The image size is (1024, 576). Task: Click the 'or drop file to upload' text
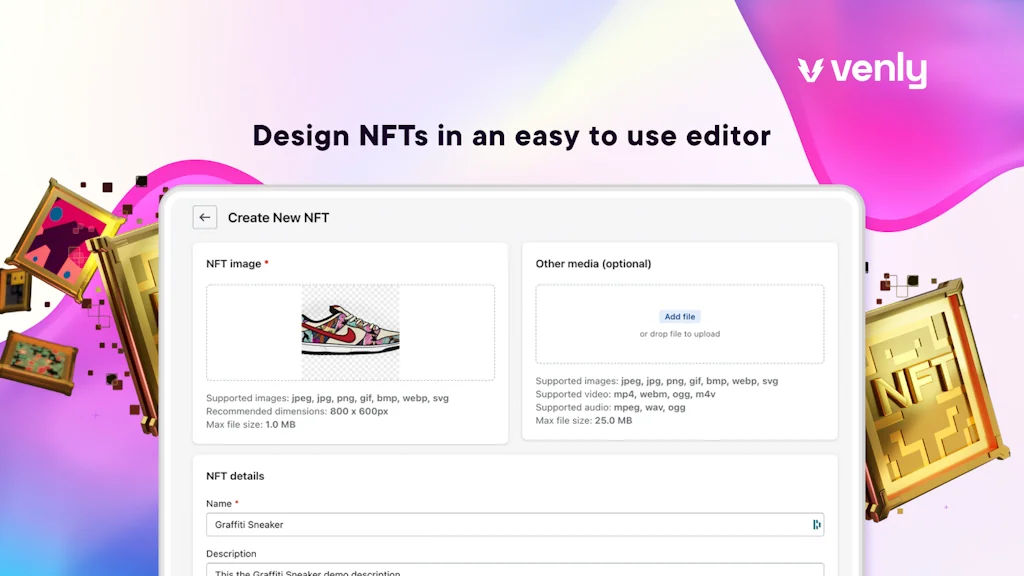[x=680, y=333]
